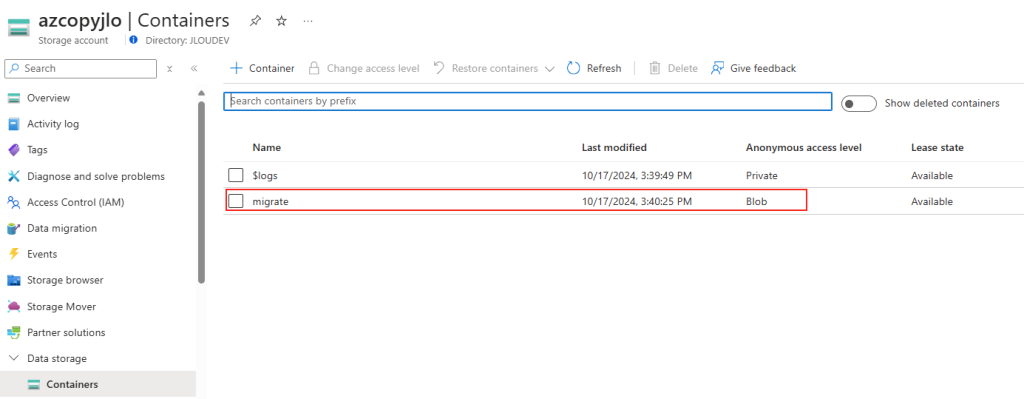Tick the checkbox for $logs container
1024x399 pixels.
click(x=236, y=176)
